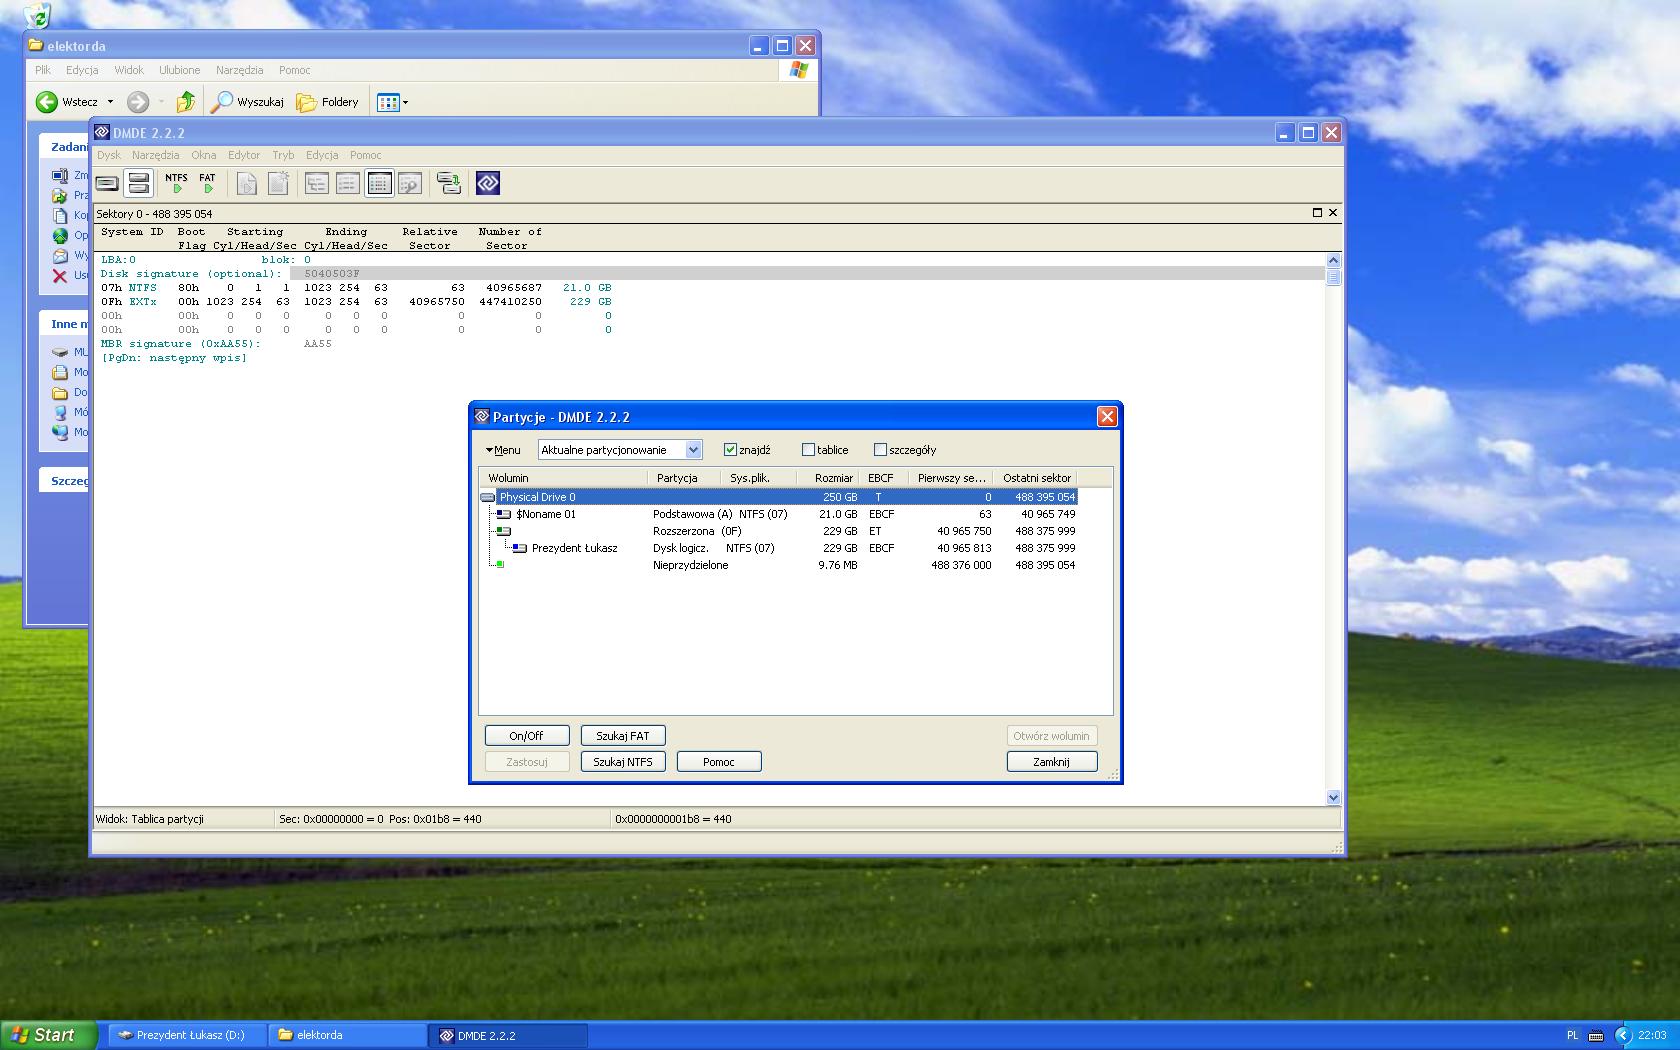
Task: Switch to Prezydent Łukasz (D:) taskbar button
Action: click(187, 1035)
